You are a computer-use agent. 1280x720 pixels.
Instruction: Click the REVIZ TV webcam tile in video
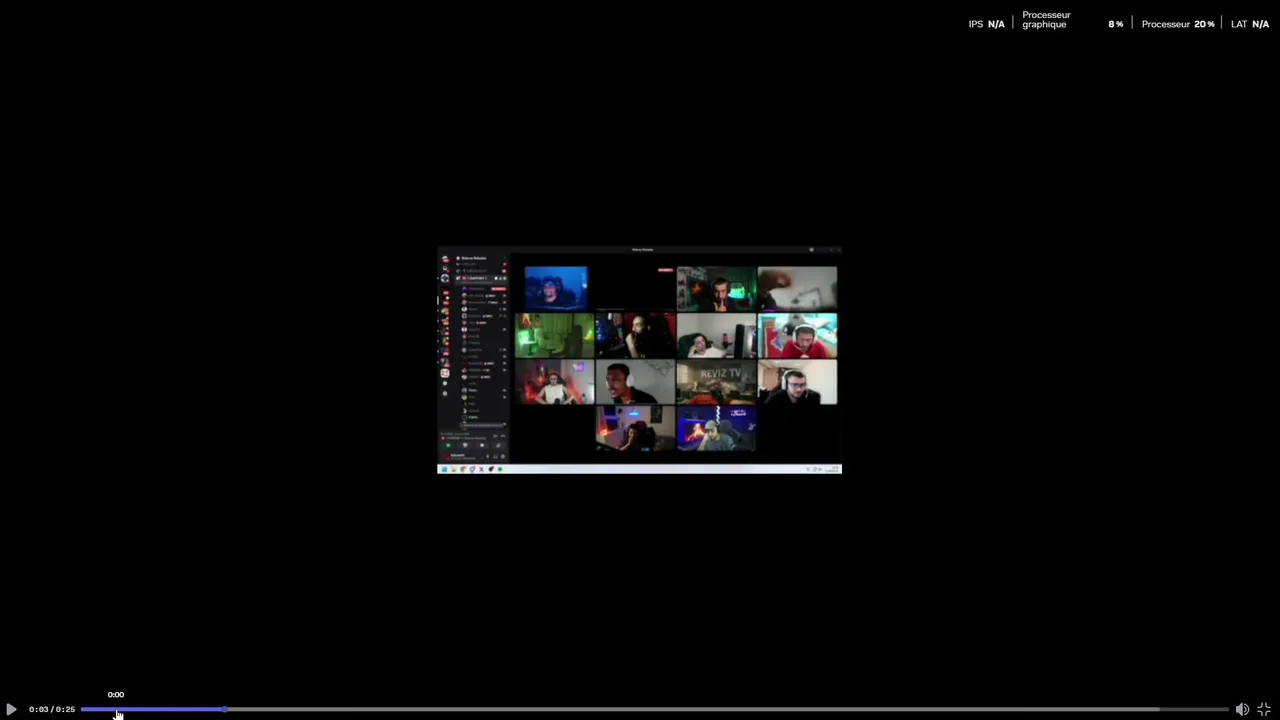[x=716, y=383]
